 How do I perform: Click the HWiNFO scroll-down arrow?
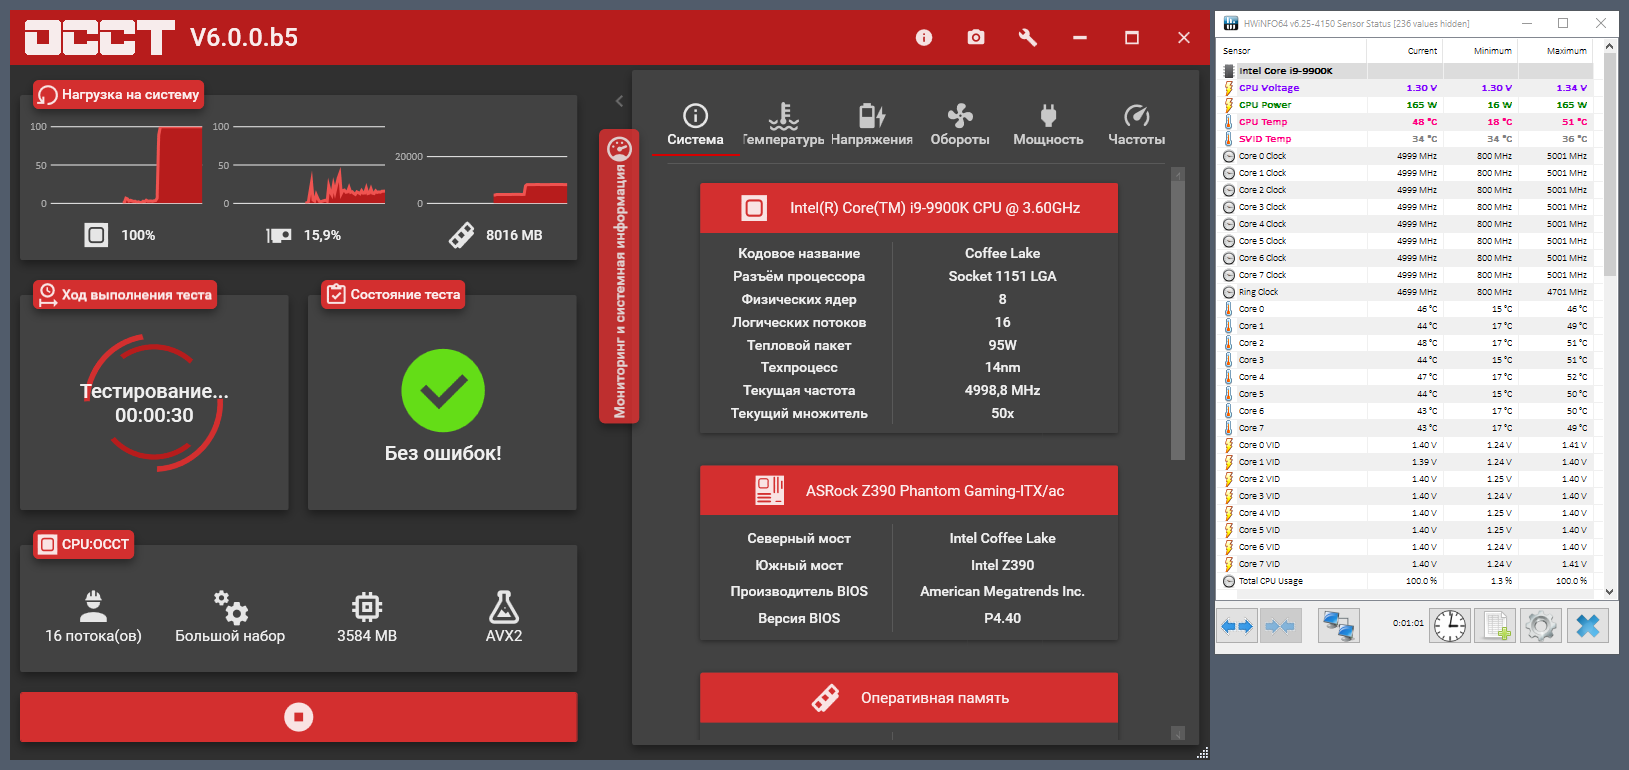(x=1609, y=592)
